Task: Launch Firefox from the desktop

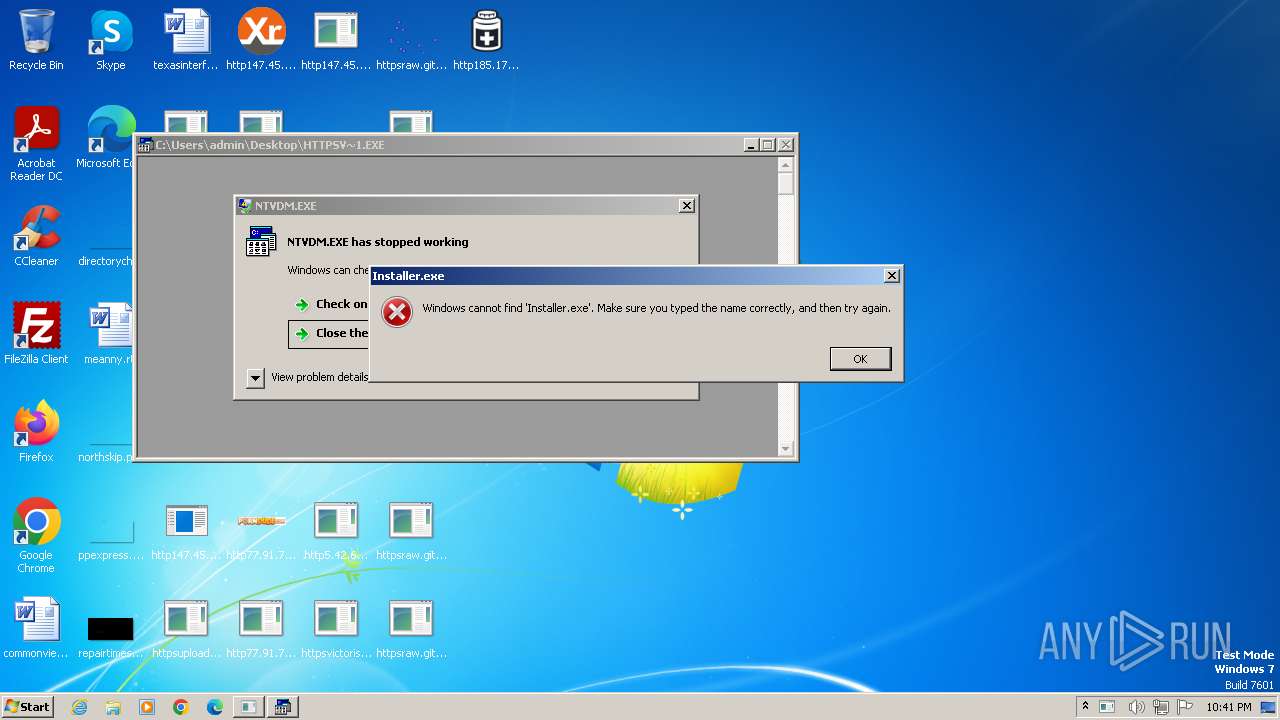Action: 36,432
